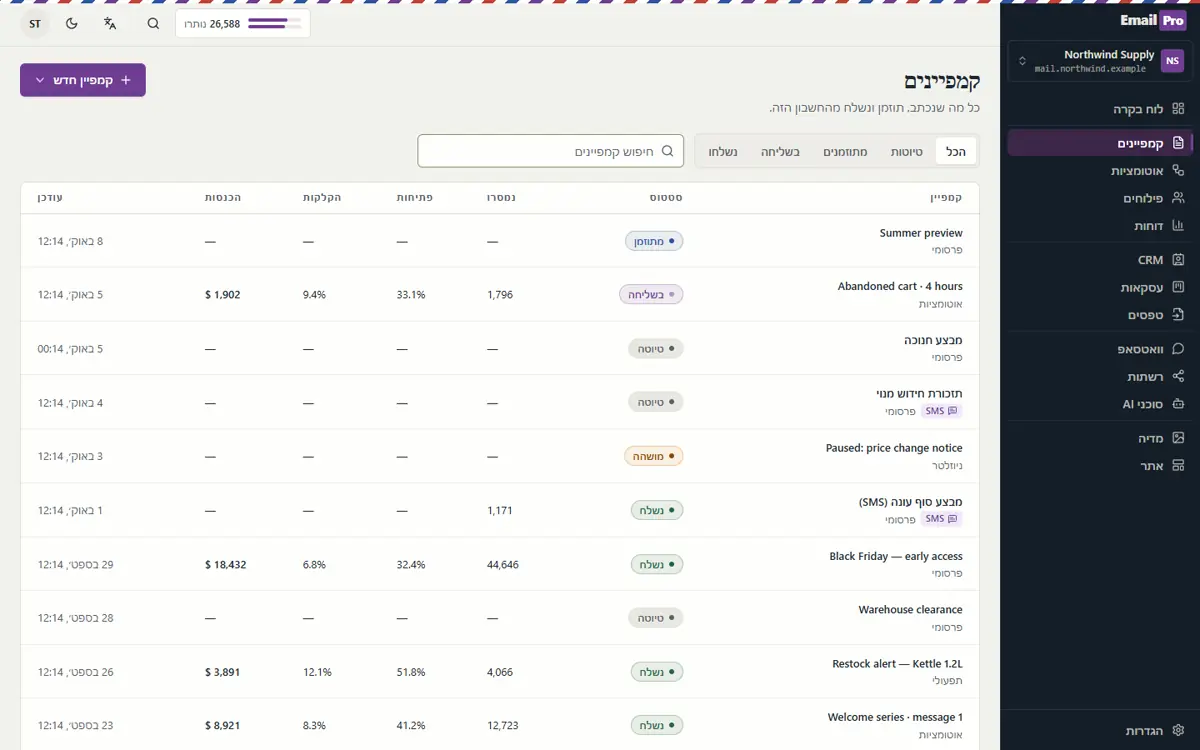Screen dimensions: 1200x750
Task: Switch to the טיוטות tab
Action: tap(907, 152)
